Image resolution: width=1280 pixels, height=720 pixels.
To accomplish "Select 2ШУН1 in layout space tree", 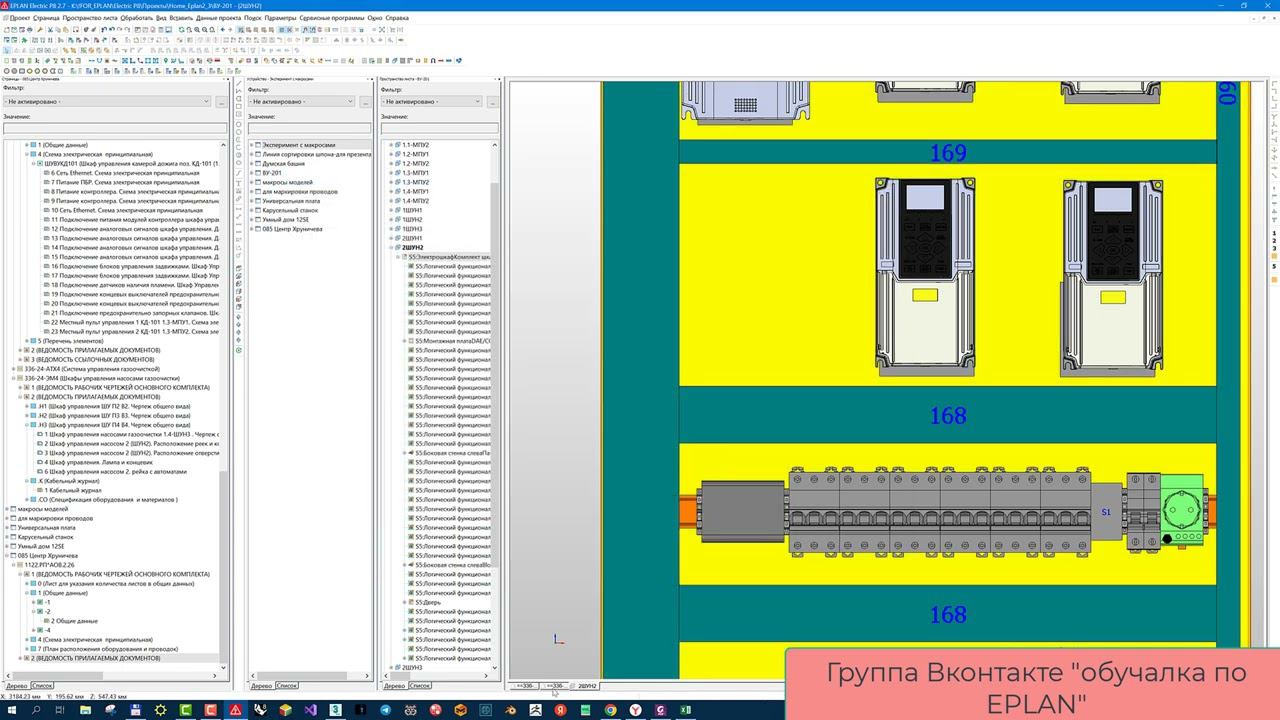I will tap(412, 238).
